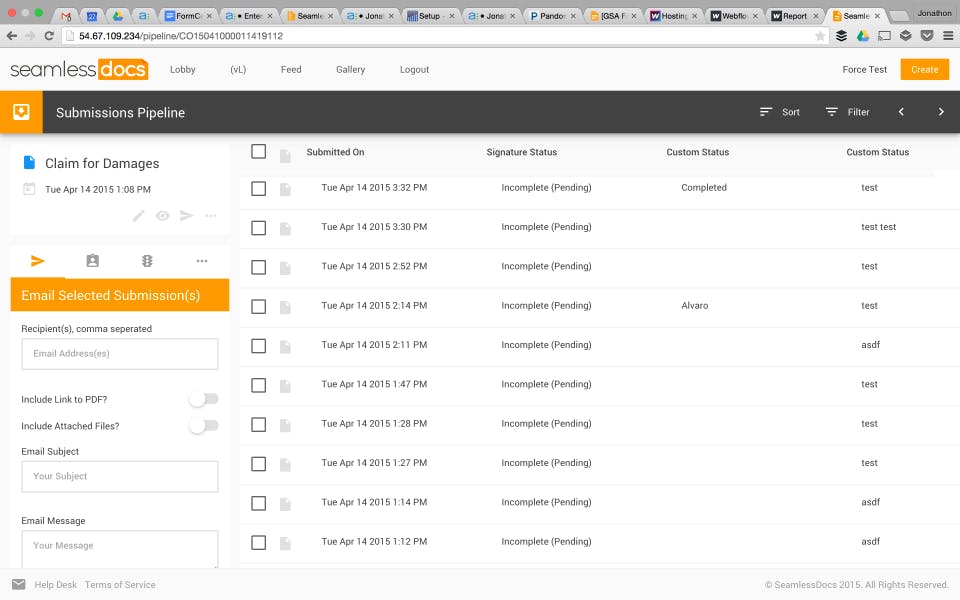Click the orange pipeline inbox icon
The height and width of the screenshot is (600, 960).
(21, 112)
